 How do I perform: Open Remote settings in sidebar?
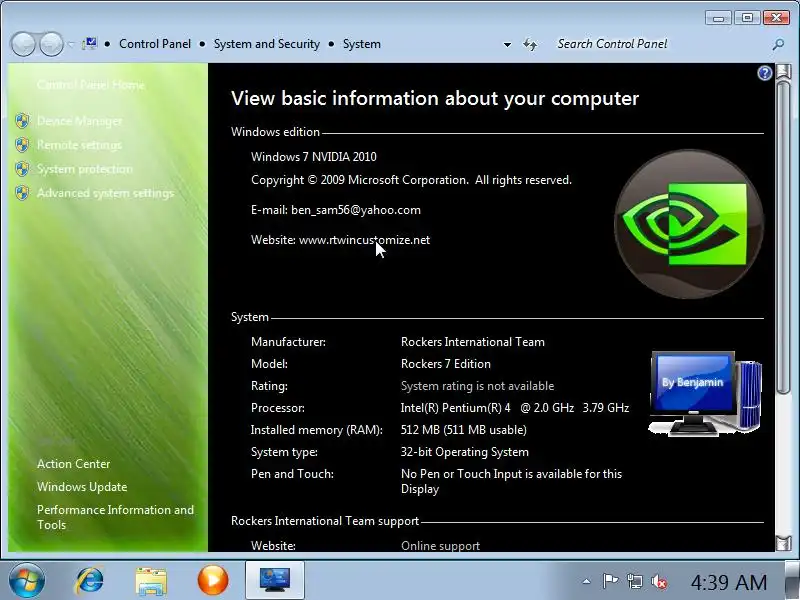[x=79, y=145]
